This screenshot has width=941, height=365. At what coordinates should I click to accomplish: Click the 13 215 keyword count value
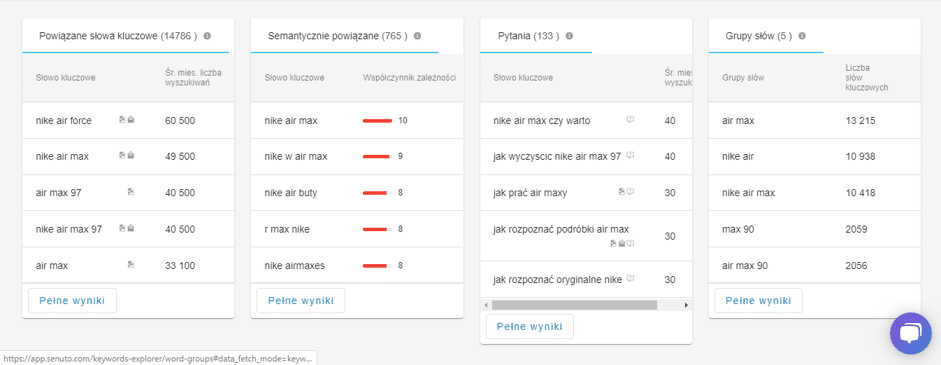(x=860, y=121)
